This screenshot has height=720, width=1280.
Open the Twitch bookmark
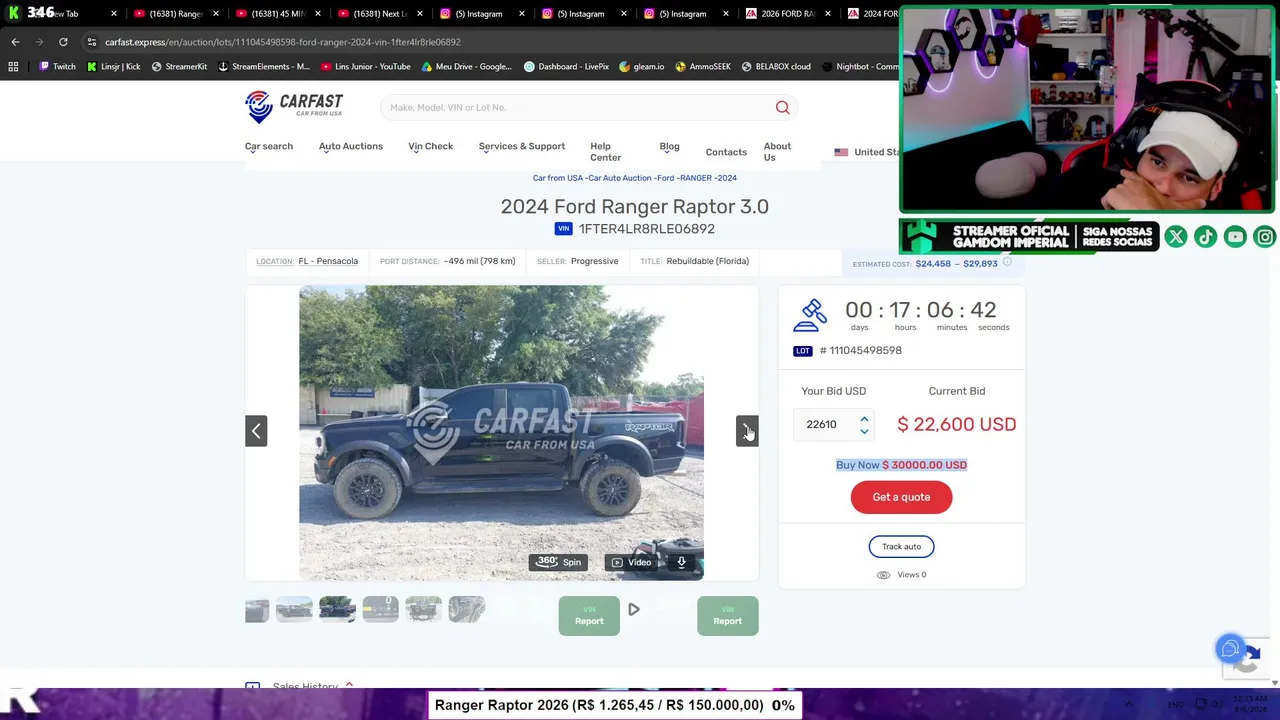click(x=57, y=67)
